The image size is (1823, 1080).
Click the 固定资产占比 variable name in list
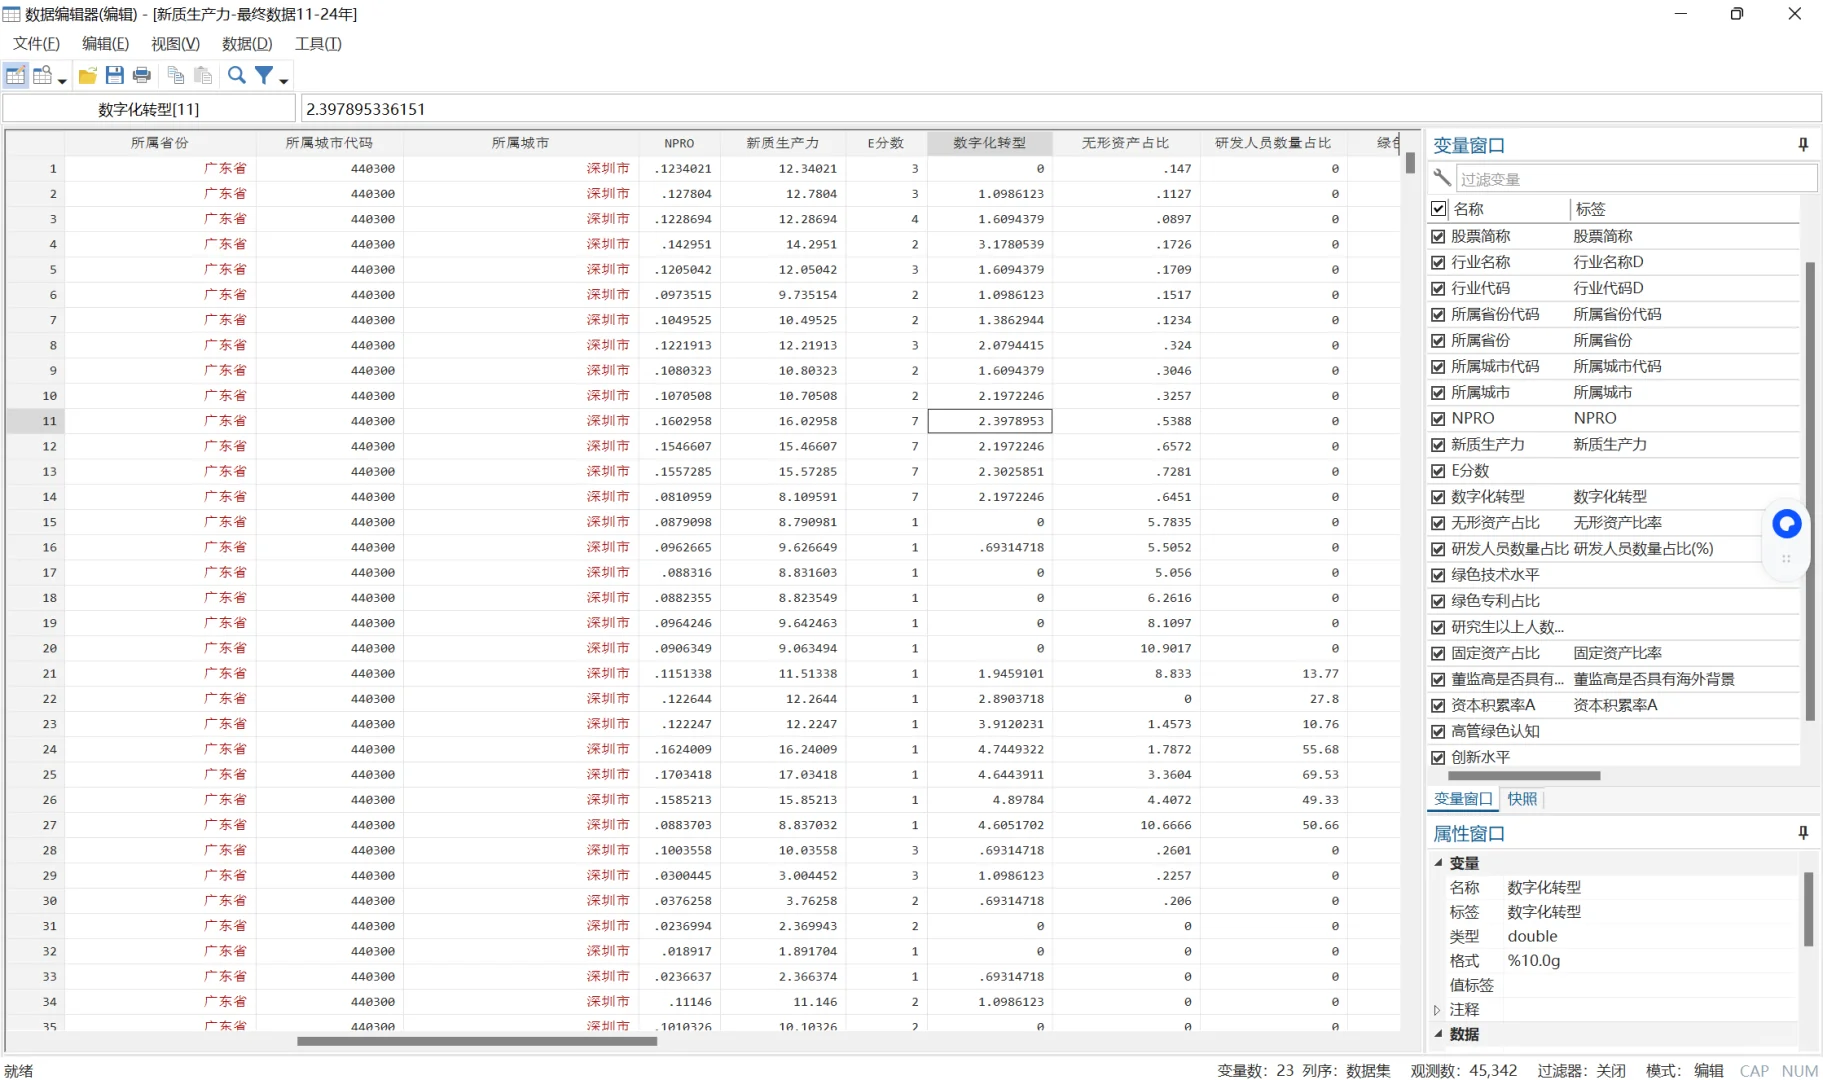[1495, 653]
